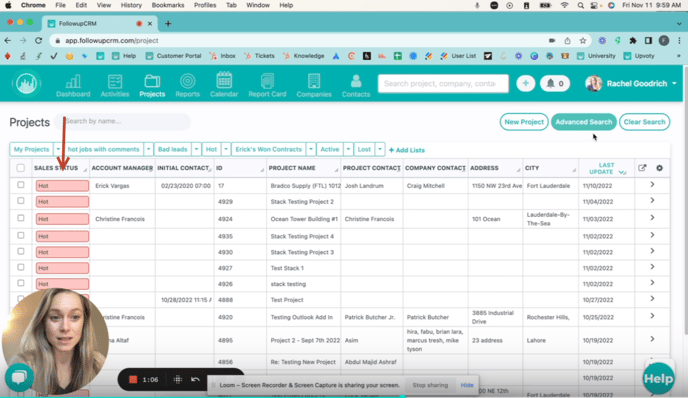
Task: Click Hide in the Loom sharing bar
Action: coord(467,385)
